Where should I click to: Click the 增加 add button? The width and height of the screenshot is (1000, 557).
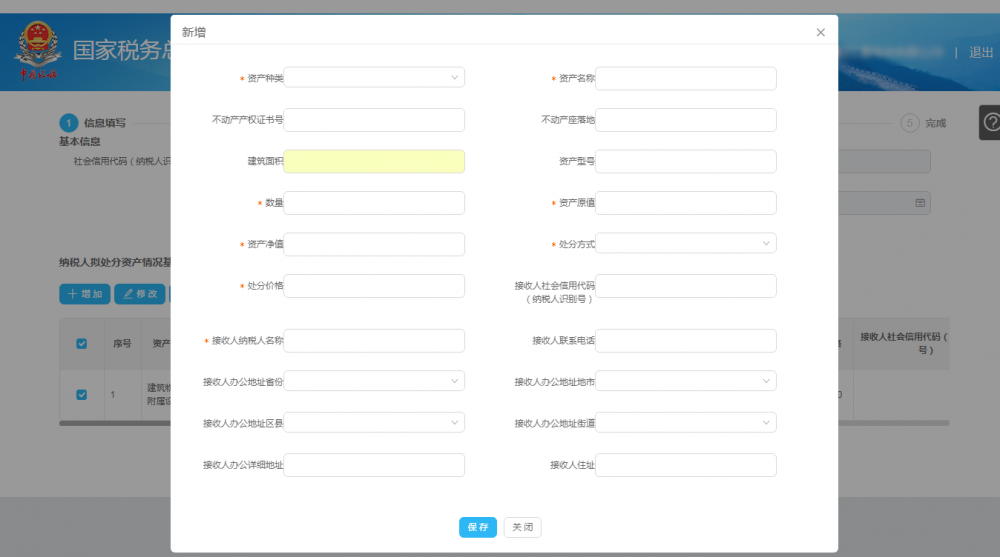84,294
